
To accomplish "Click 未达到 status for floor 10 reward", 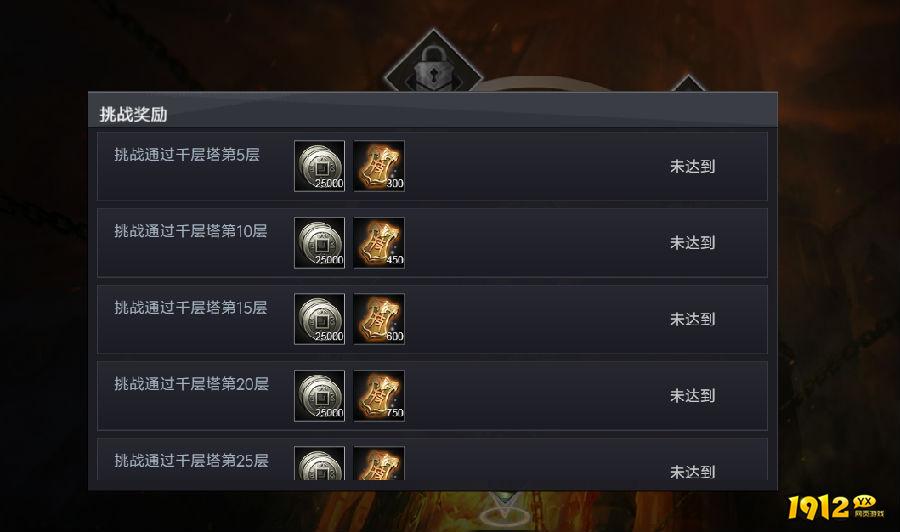I will pyautogui.click(x=692, y=243).
